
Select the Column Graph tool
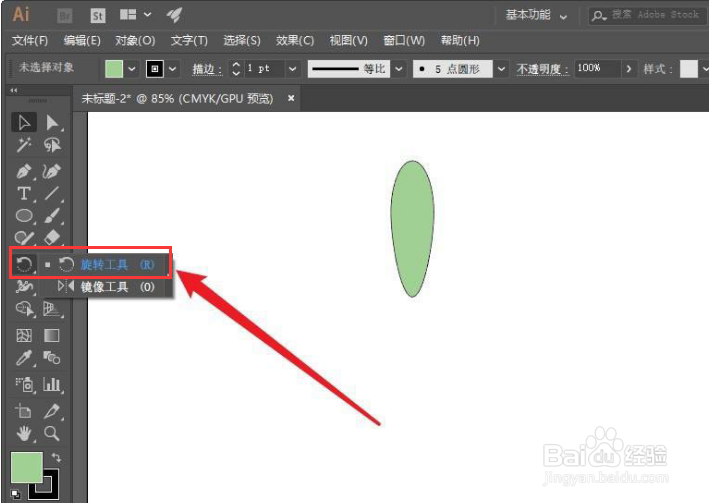(x=52, y=384)
